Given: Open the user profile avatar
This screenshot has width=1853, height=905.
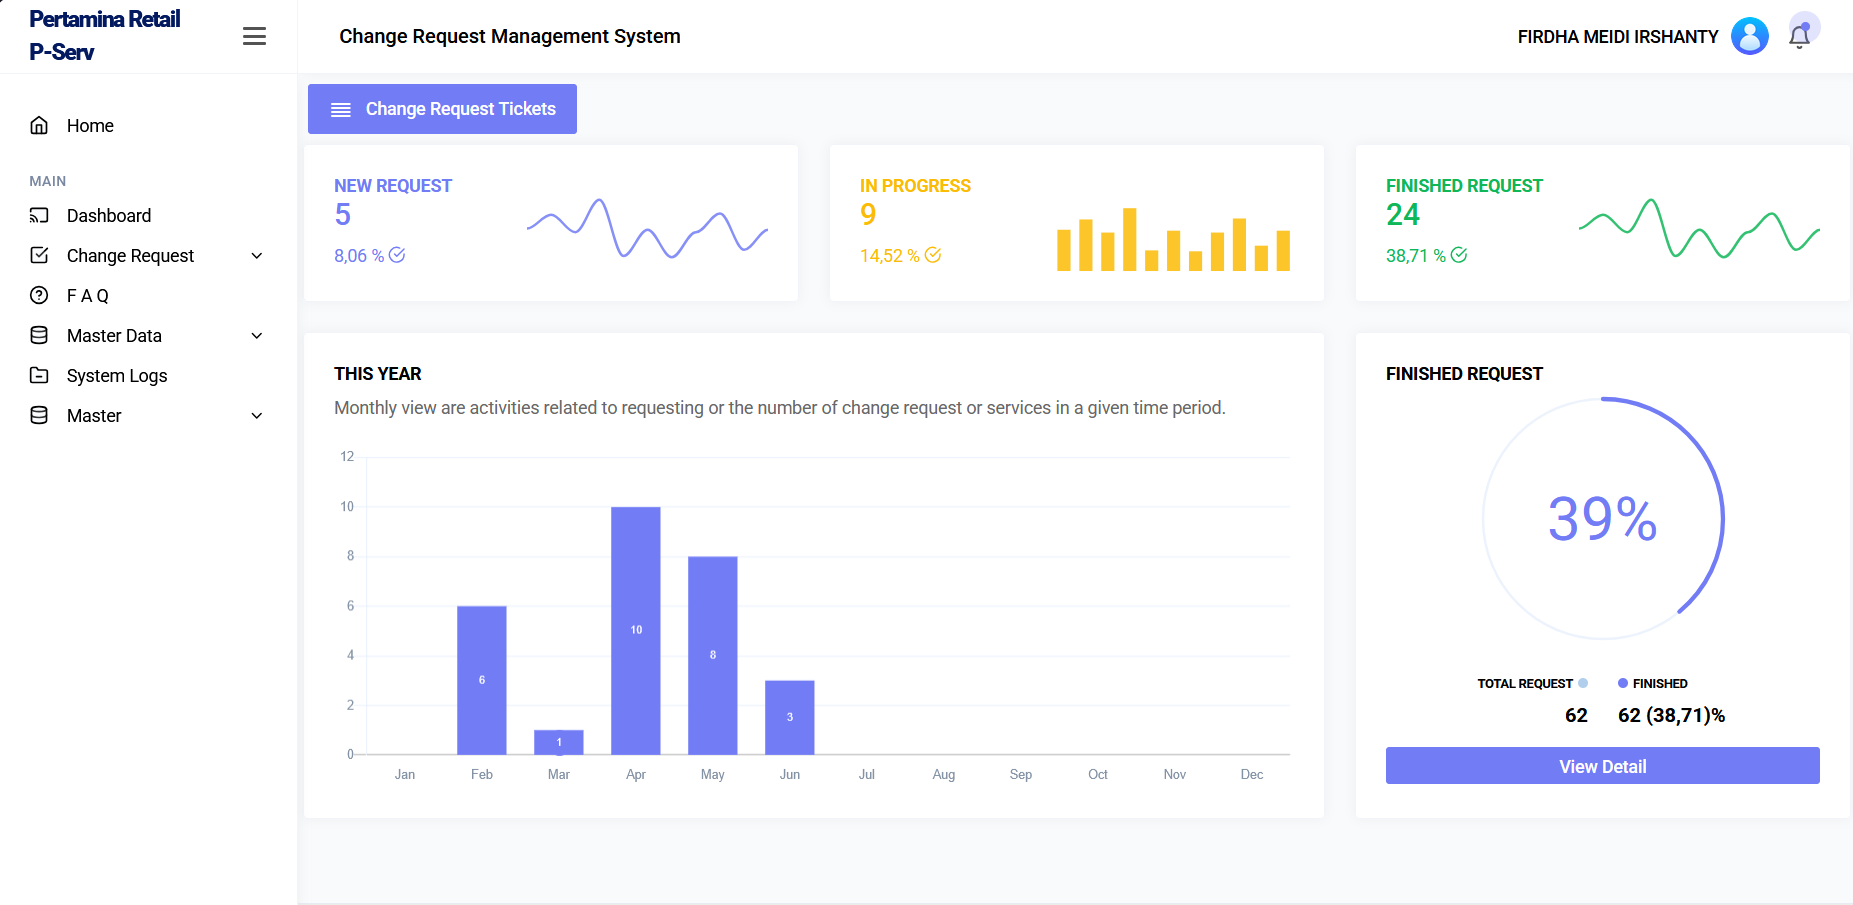Looking at the screenshot, I should tap(1749, 36).
